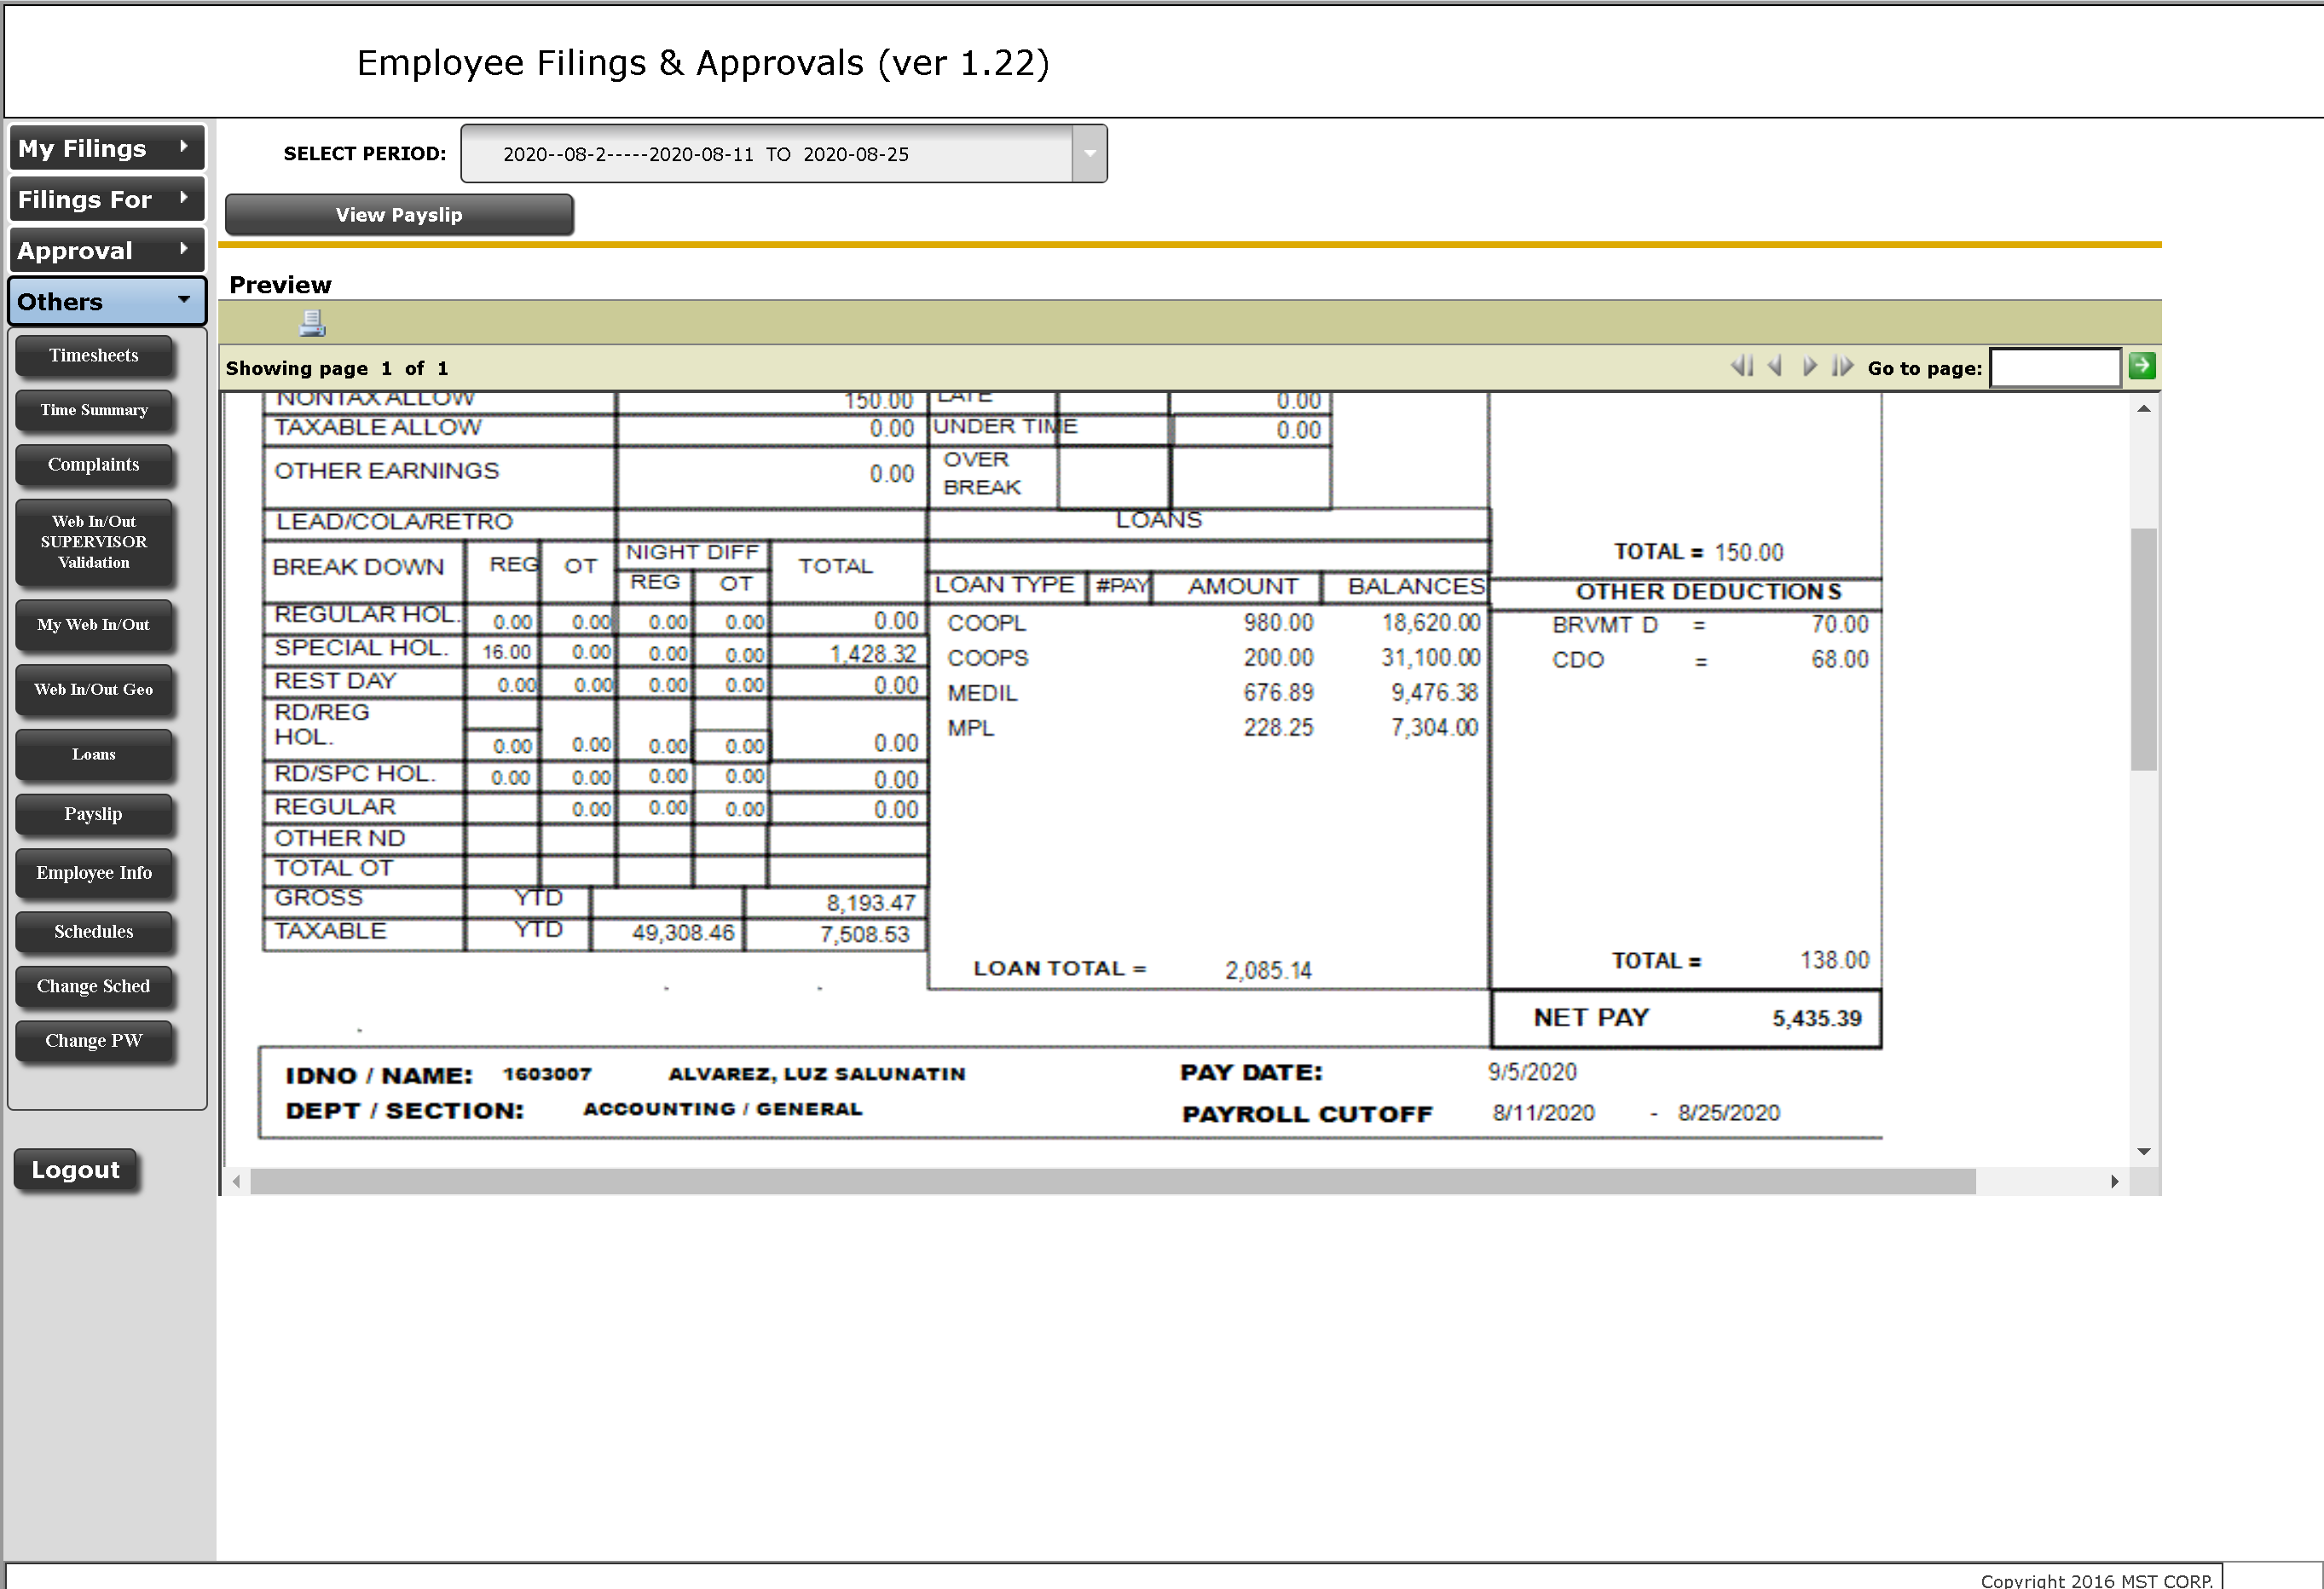The width and height of the screenshot is (2324, 1589).
Task: Click the horizontal scroll-left arrow
Action: click(236, 1181)
